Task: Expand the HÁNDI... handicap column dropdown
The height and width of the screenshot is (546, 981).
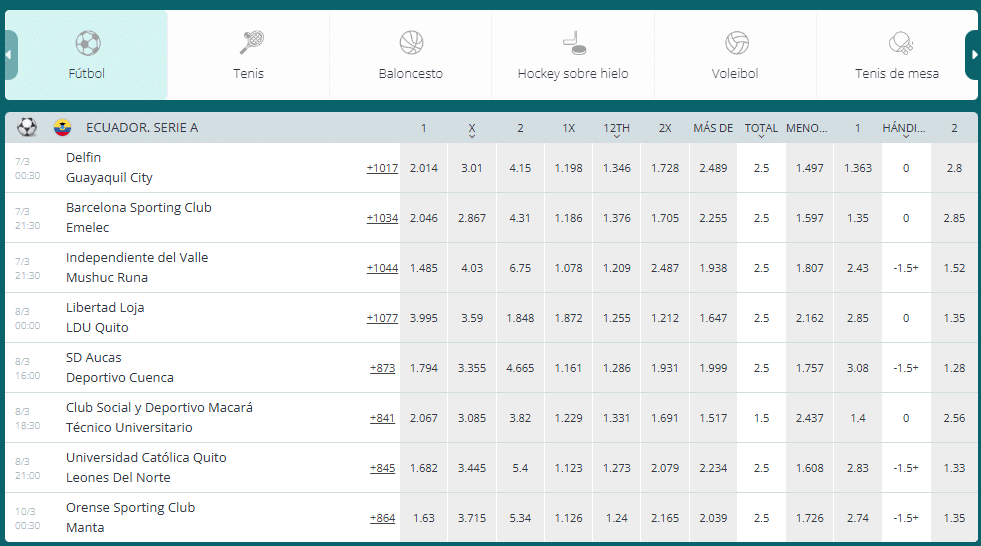Action: coord(904,136)
